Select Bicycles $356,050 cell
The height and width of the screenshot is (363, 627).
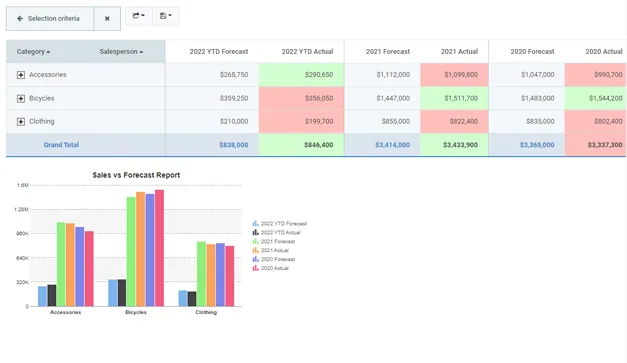click(x=302, y=98)
